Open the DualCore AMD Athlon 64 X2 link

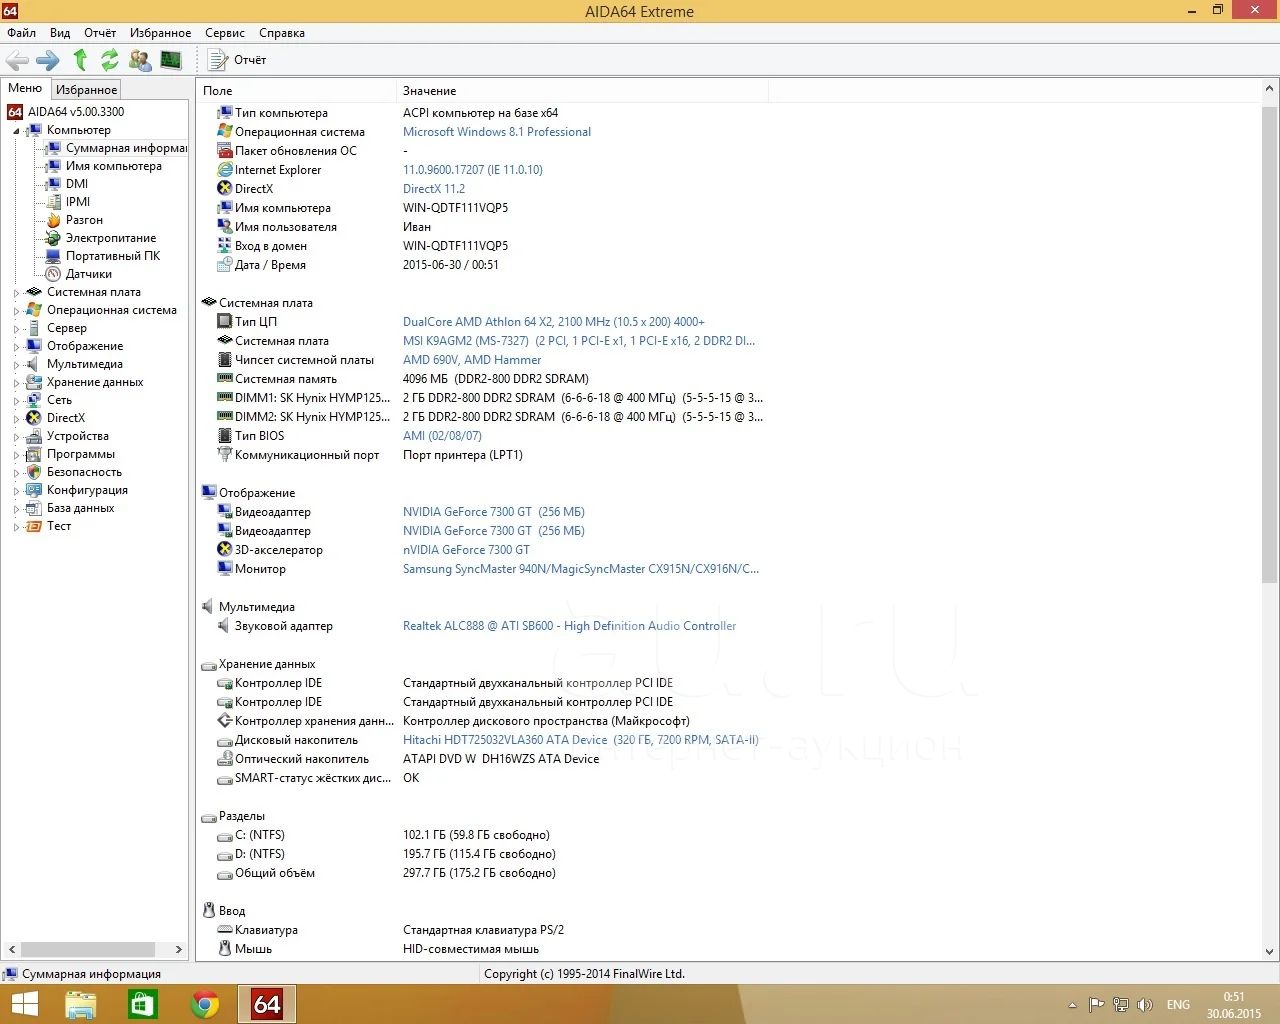point(554,322)
